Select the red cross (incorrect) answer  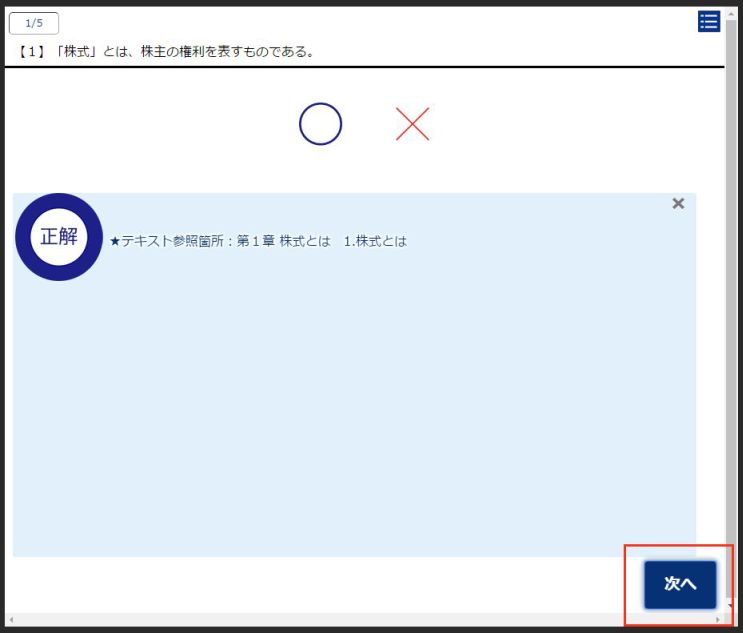412,124
